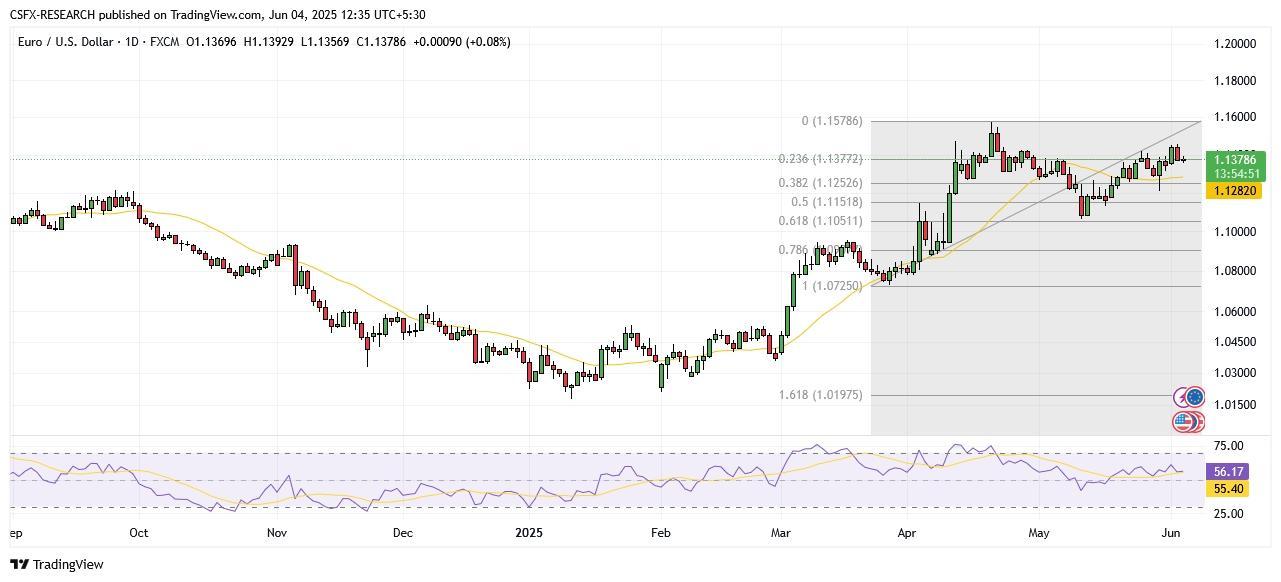Click the Euro flag economic event icon
This screenshot has height=582, width=1281.
point(1195,397)
